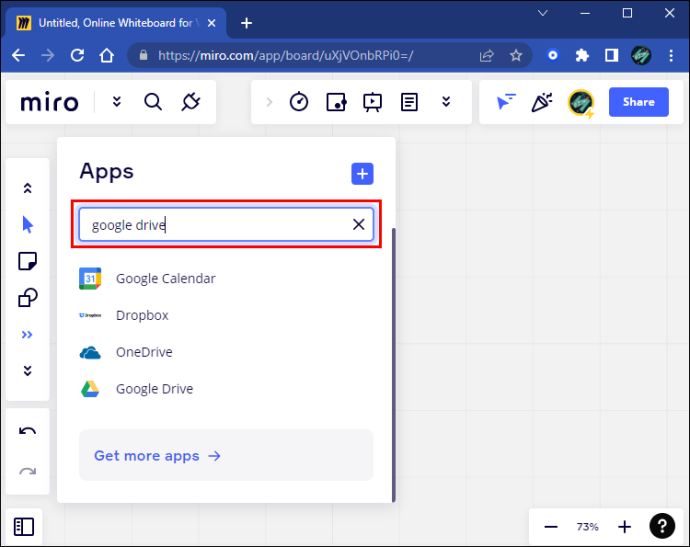Open the user avatar in miro toolbar
This screenshot has height=547, width=690.
[x=581, y=103]
